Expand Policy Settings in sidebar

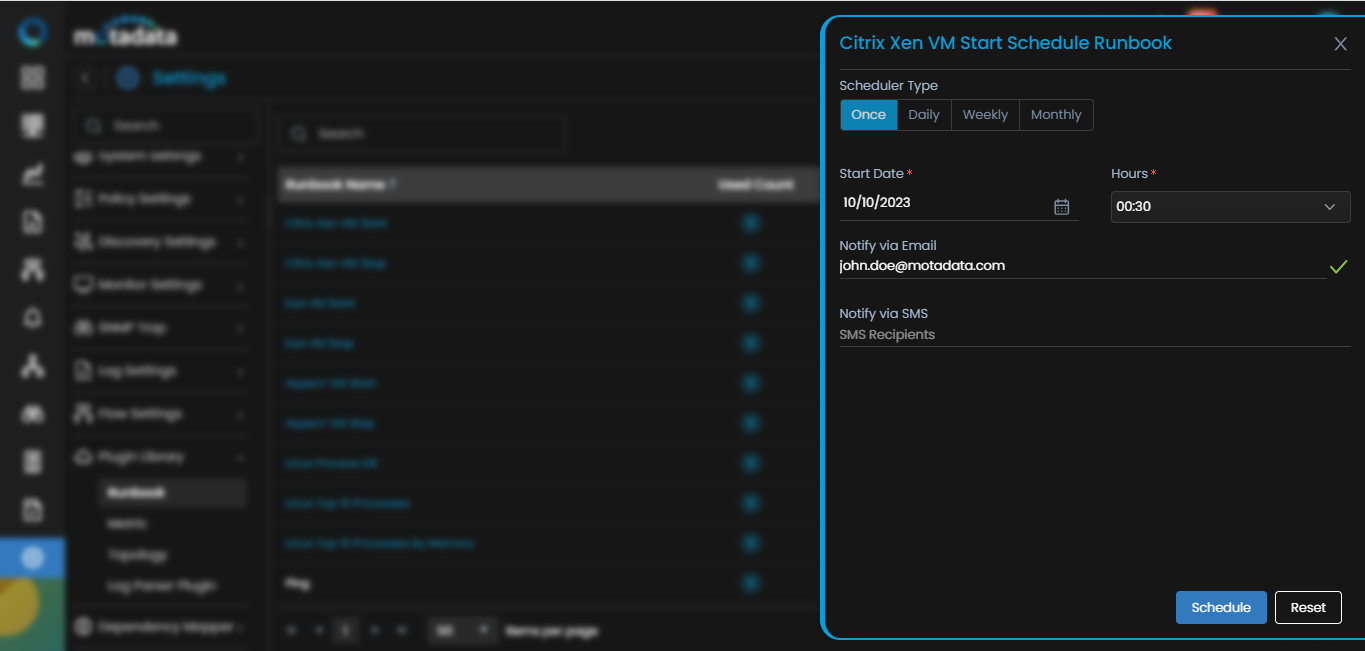[160, 199]
